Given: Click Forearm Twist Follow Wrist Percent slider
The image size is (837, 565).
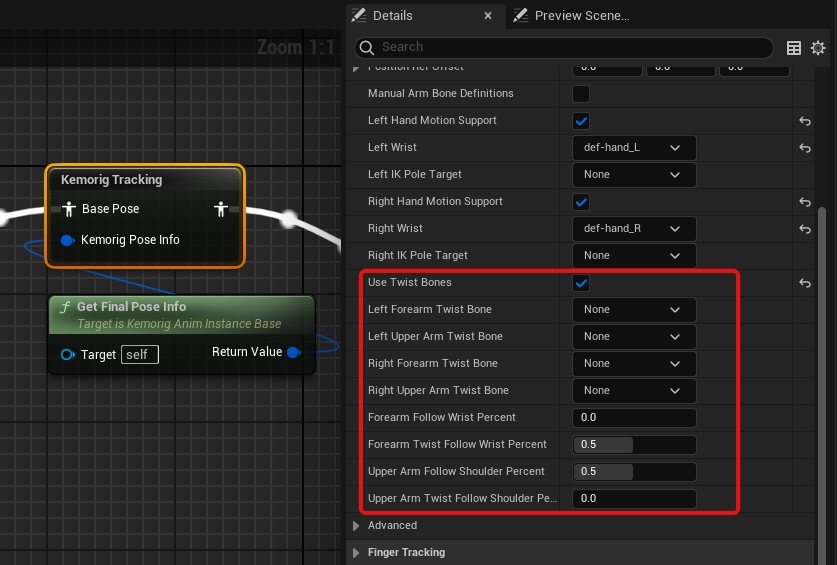Looking at the screenshot, I should coord(633,444).
